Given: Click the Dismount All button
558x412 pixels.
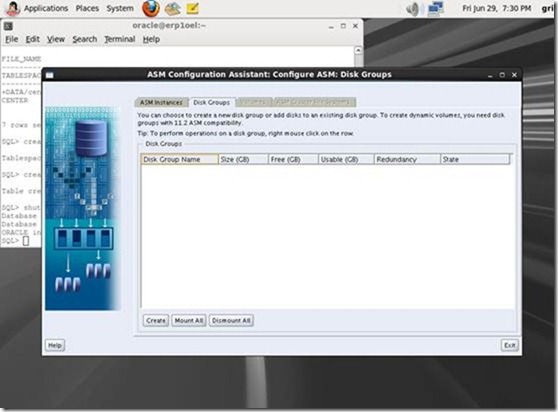Looking at the screenshot, I should click(231, 320).
